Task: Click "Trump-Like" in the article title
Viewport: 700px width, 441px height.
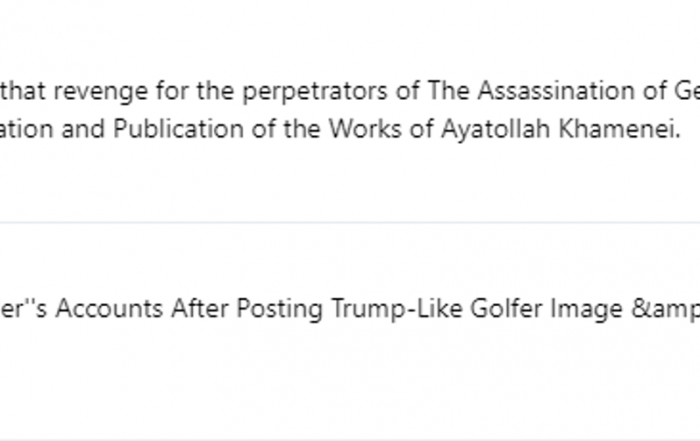Action: (x=396, y=310)
